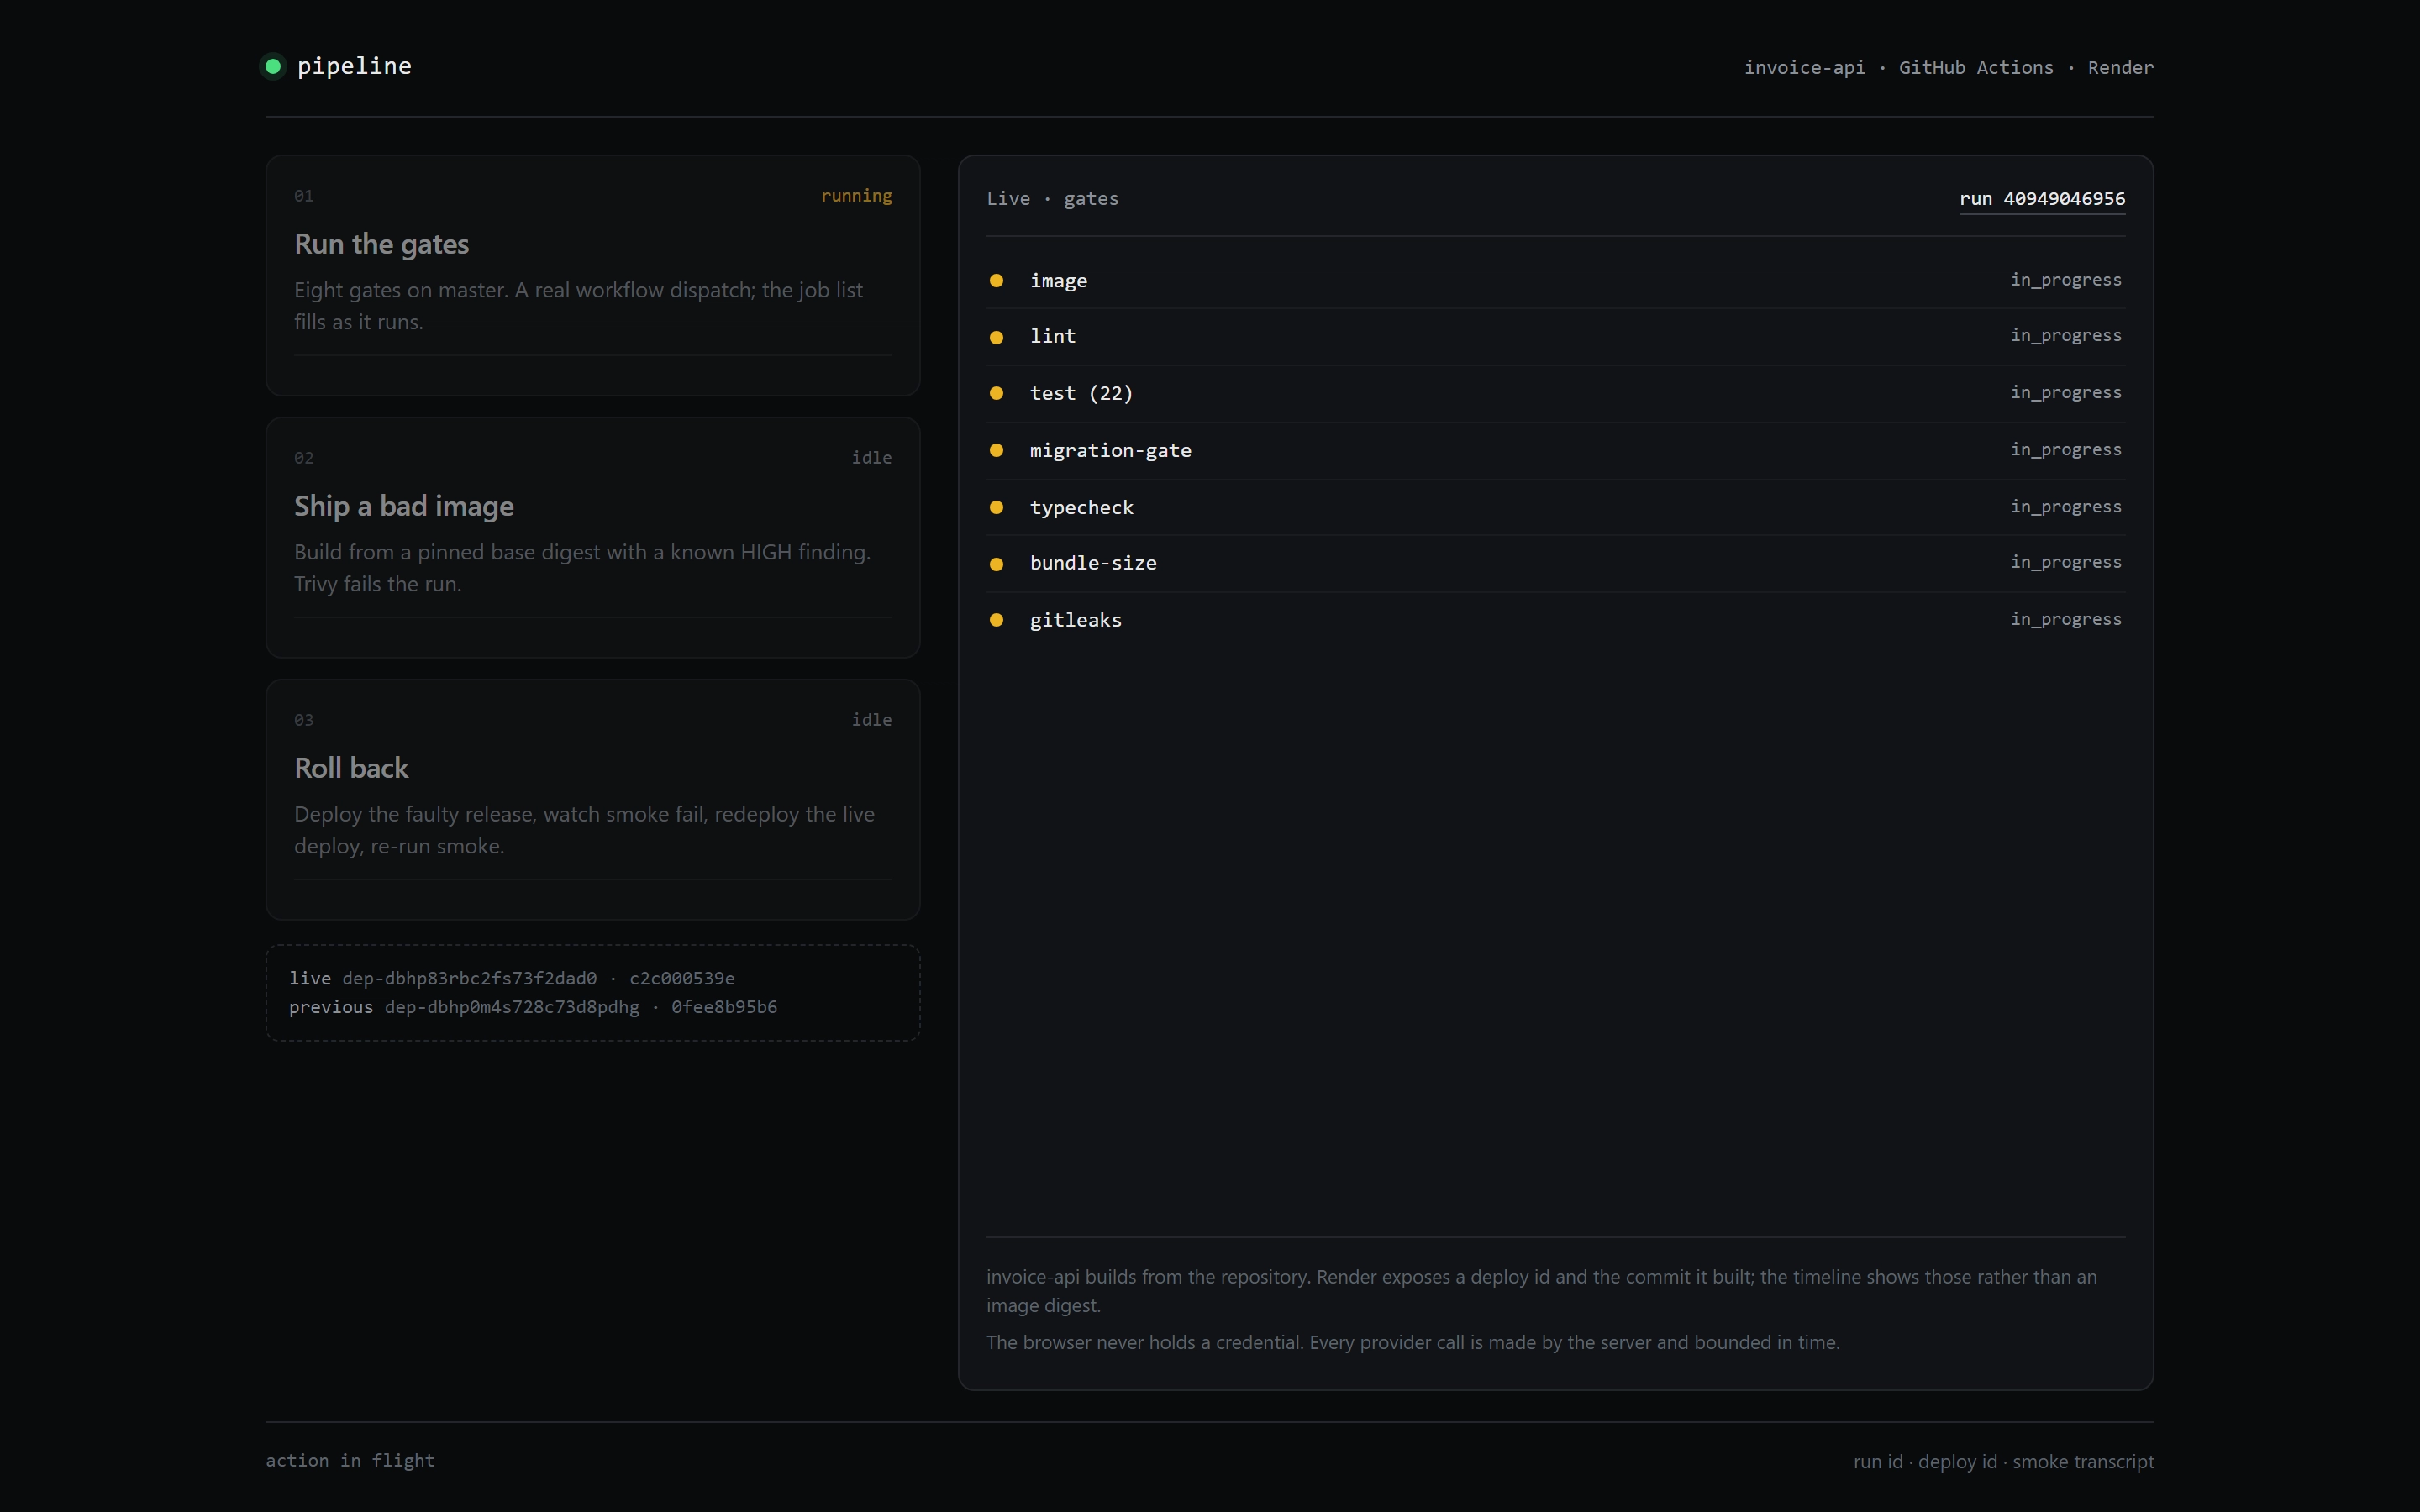Click the running status label on card 01

[x=856, y=196]
